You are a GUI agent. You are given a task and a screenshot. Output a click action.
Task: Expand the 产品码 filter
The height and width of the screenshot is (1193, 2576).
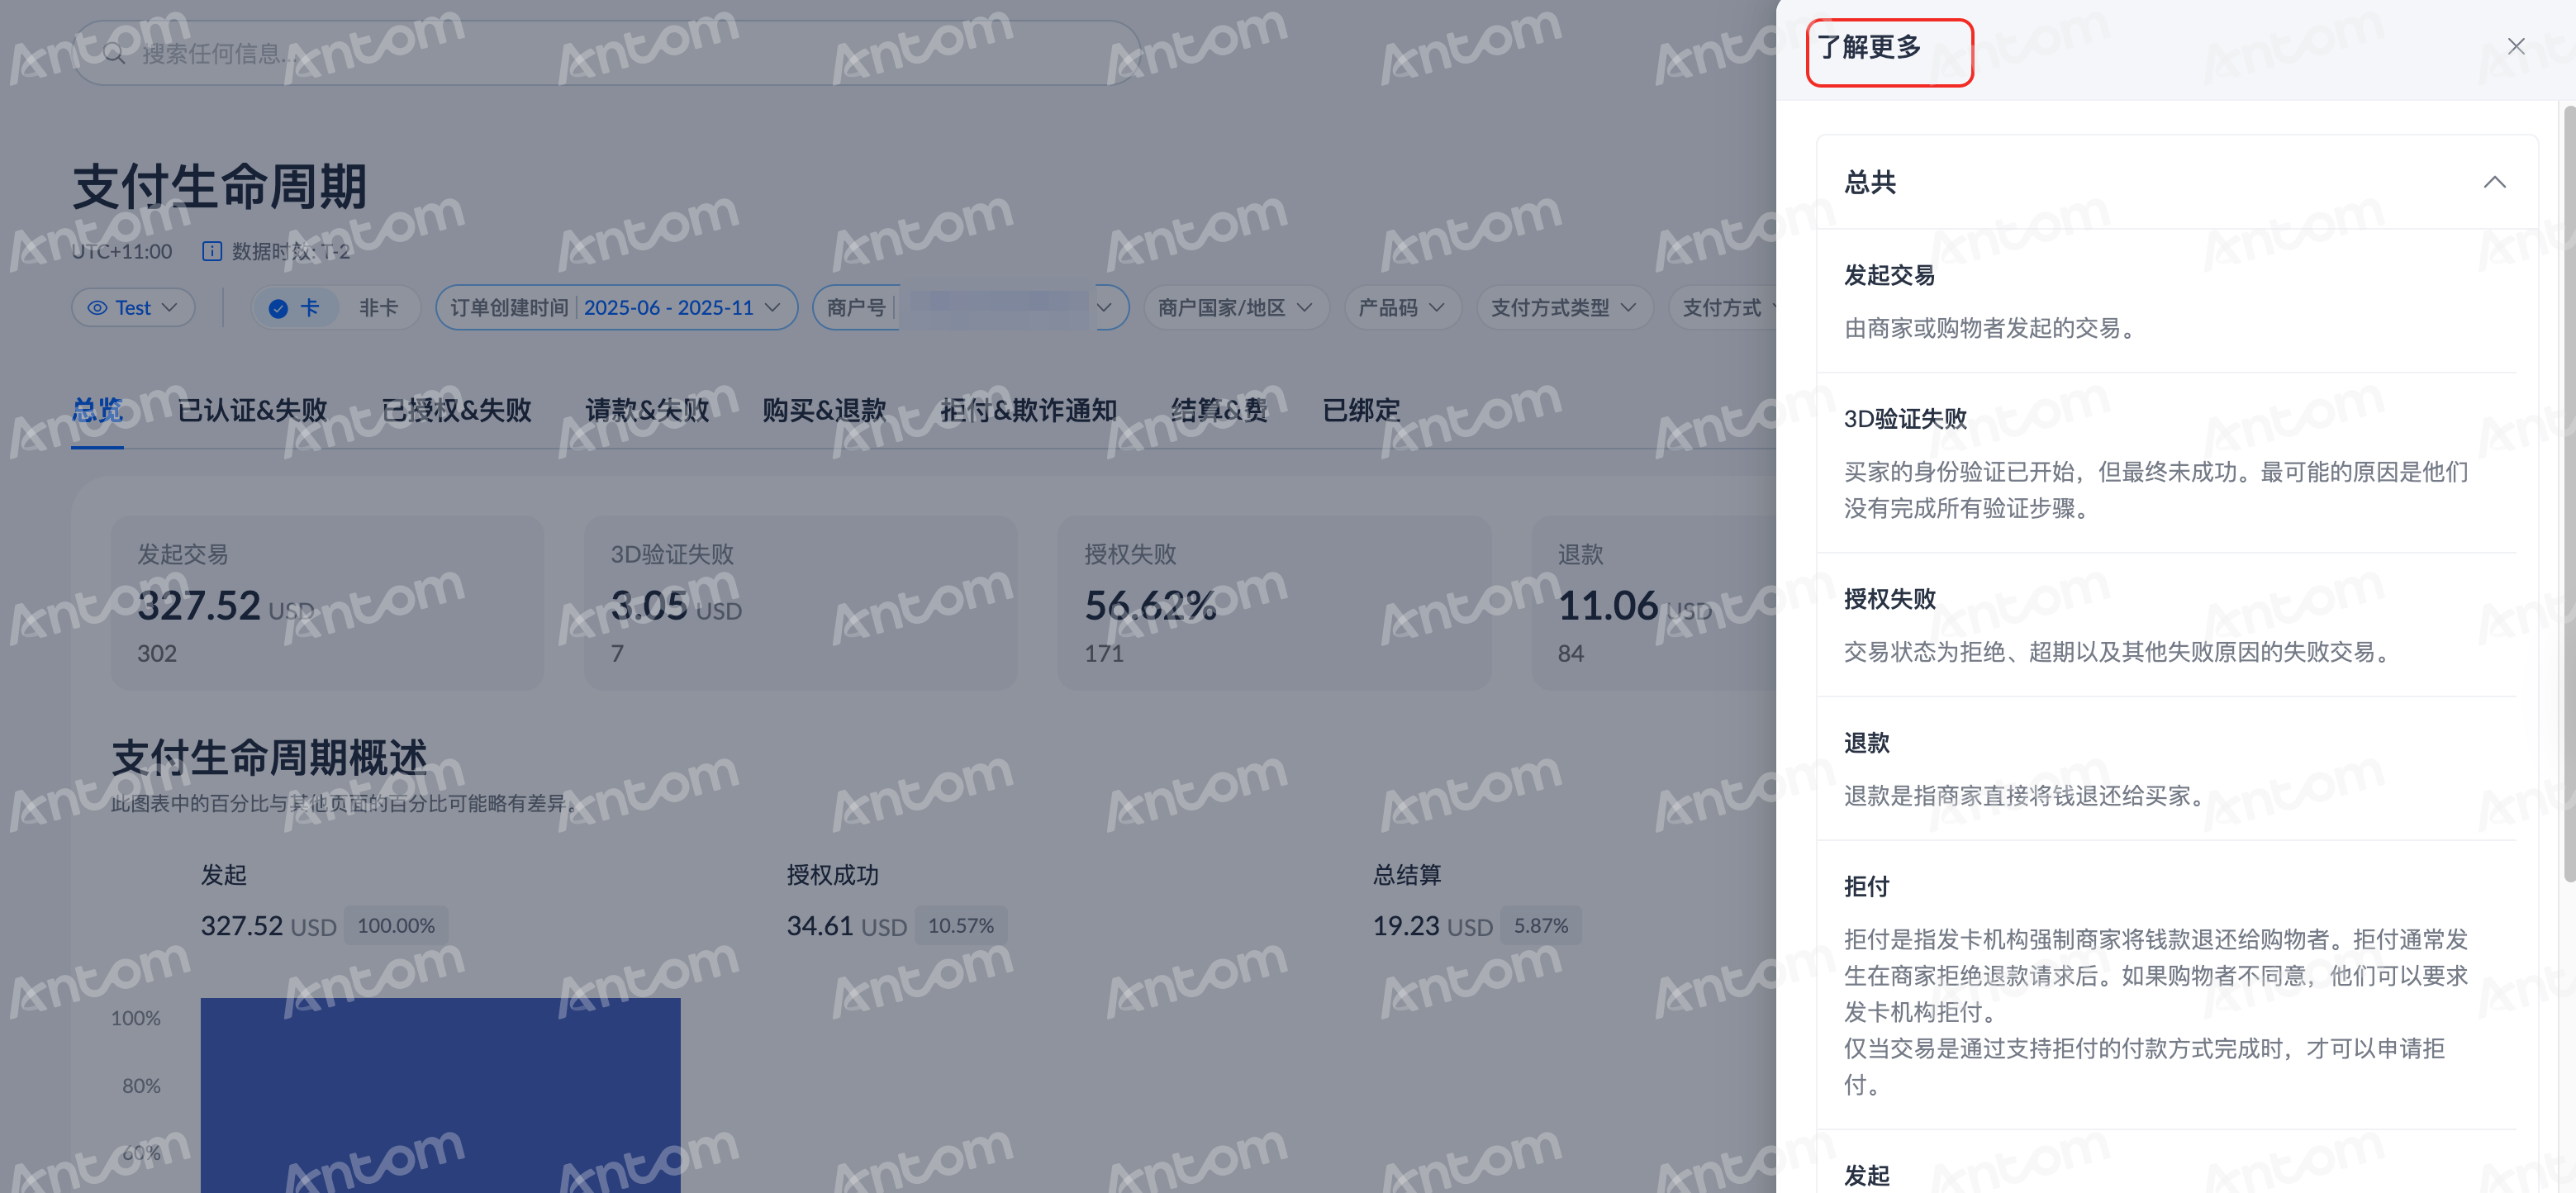pos(1402,307)
